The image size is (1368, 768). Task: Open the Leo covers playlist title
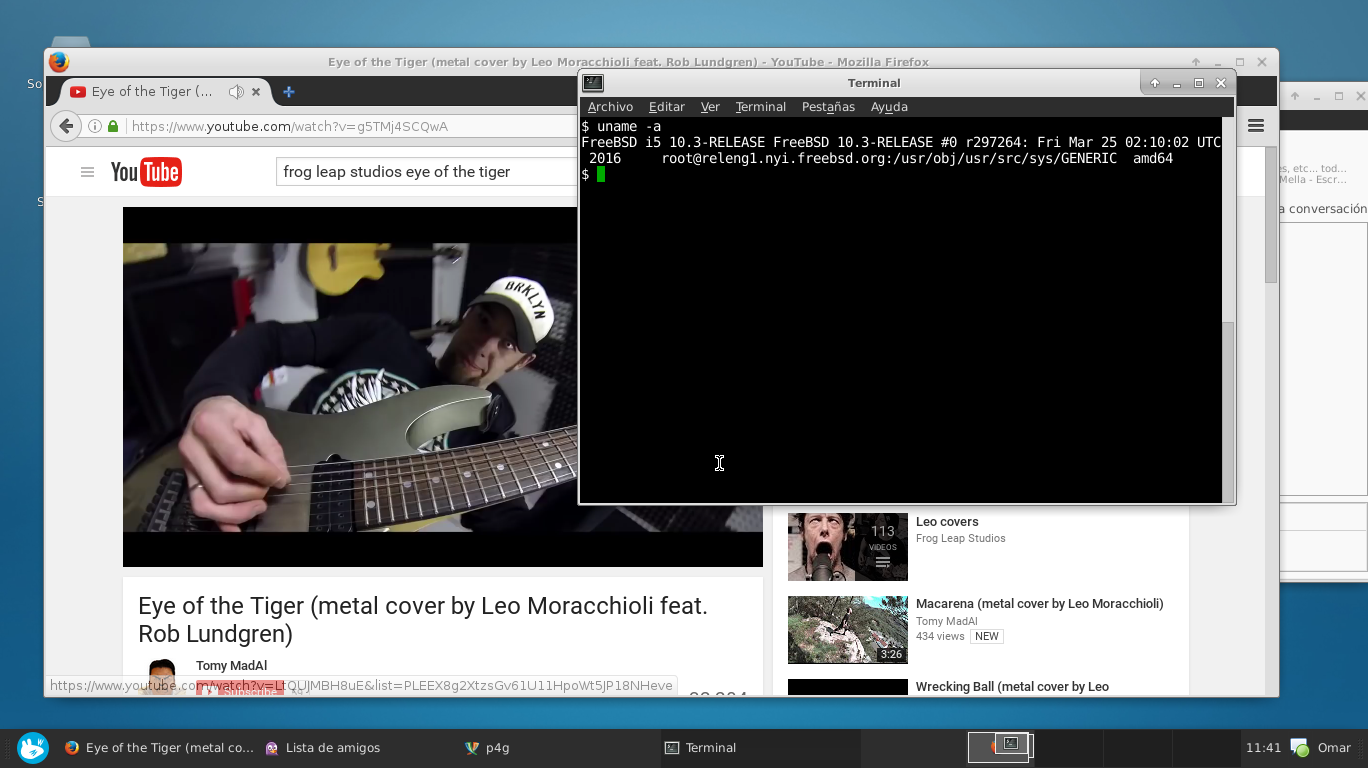point(947,522)
